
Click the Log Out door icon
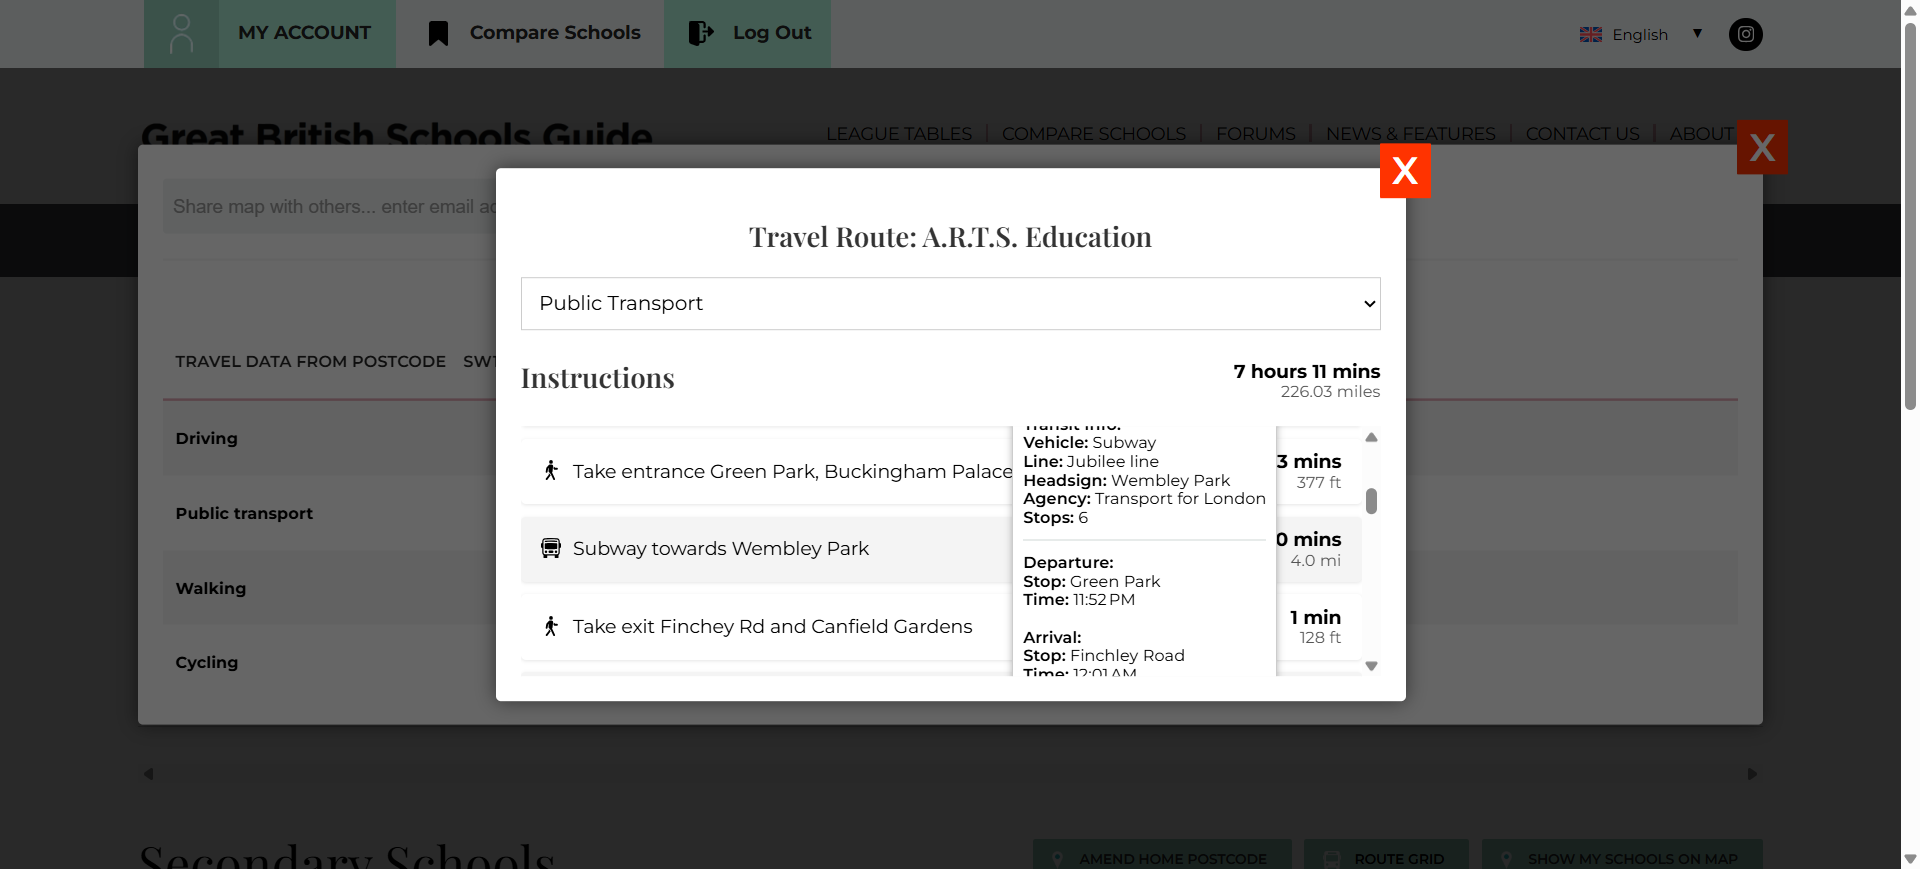pyautogui.click(x=701, y=33)
